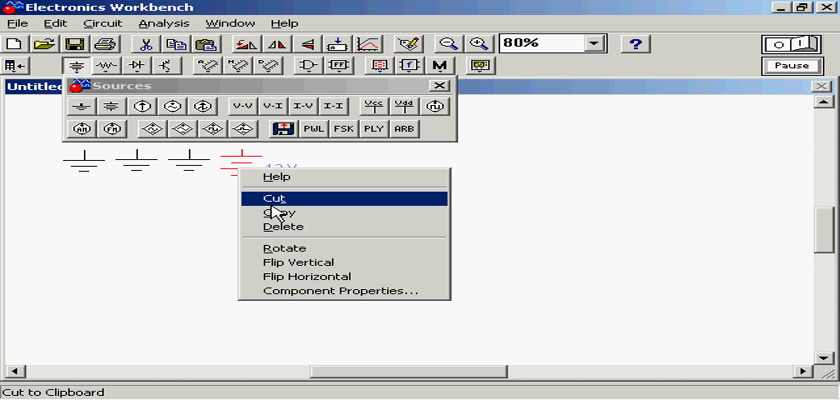This screenshot has width=840, height=400.
Task: Pick the Vcc voltage source
Action: pyautogui.click(x=374, y=107)
